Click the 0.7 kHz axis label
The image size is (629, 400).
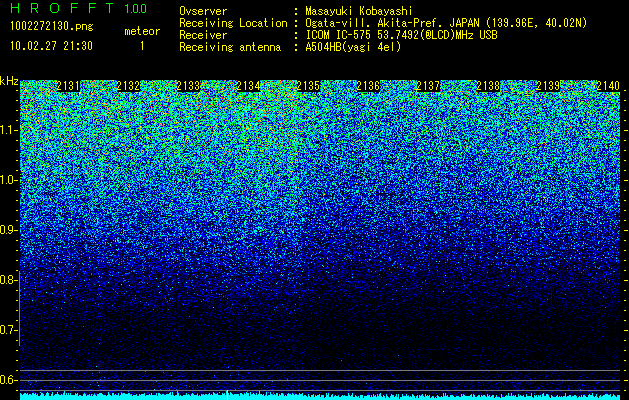click(9, 330)
